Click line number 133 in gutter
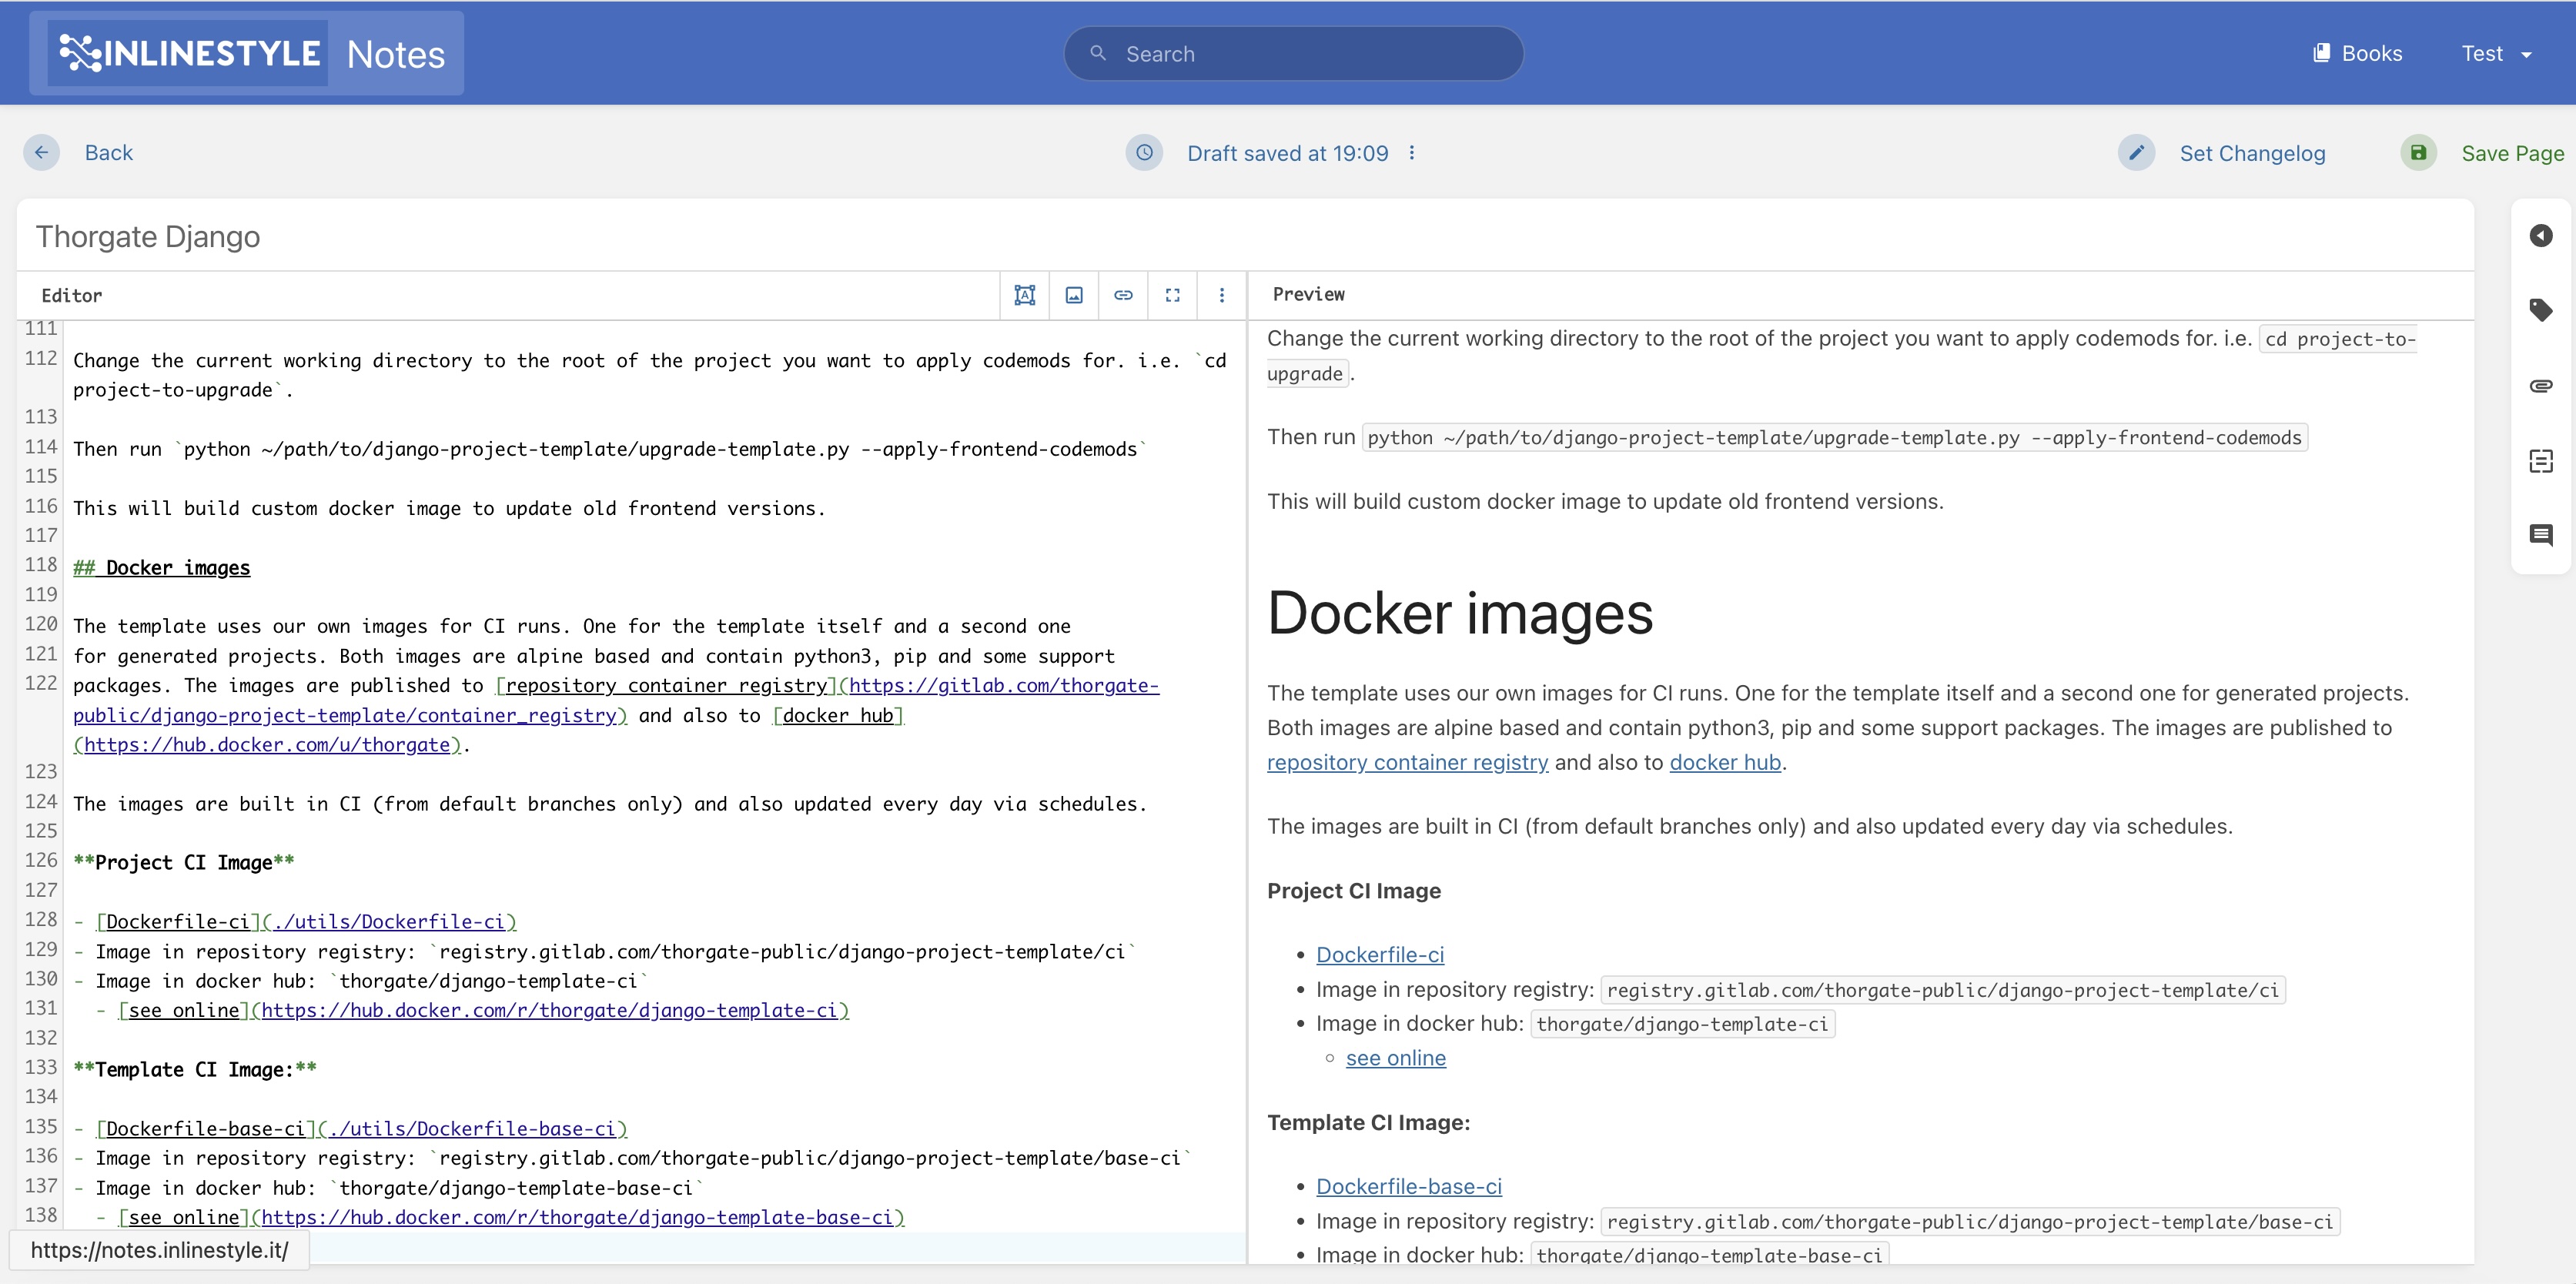The image size is (2576, 1284). coord(41,1067)
